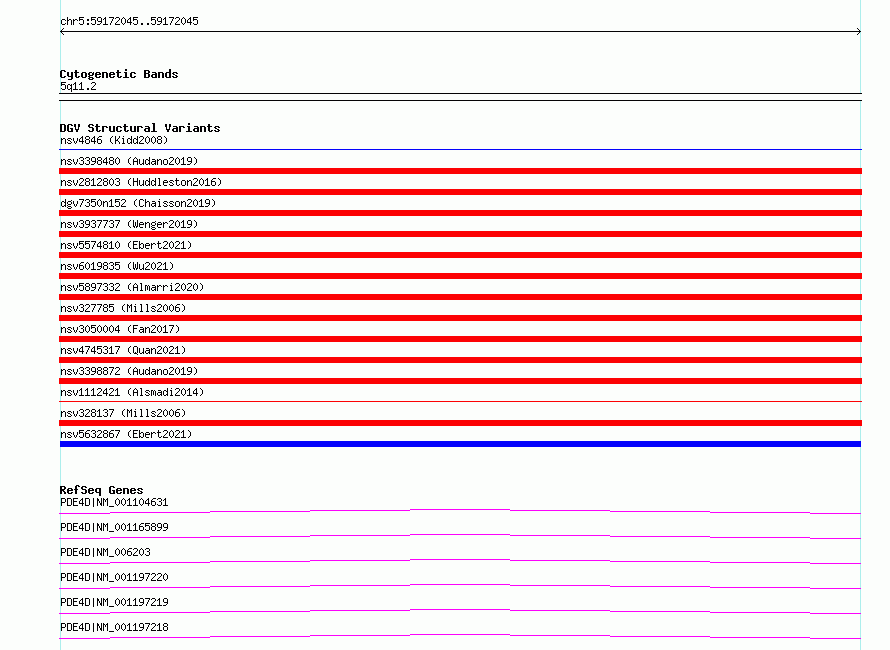Click variant label nsv3050004 (Fan2017)

tap(120, 329)
